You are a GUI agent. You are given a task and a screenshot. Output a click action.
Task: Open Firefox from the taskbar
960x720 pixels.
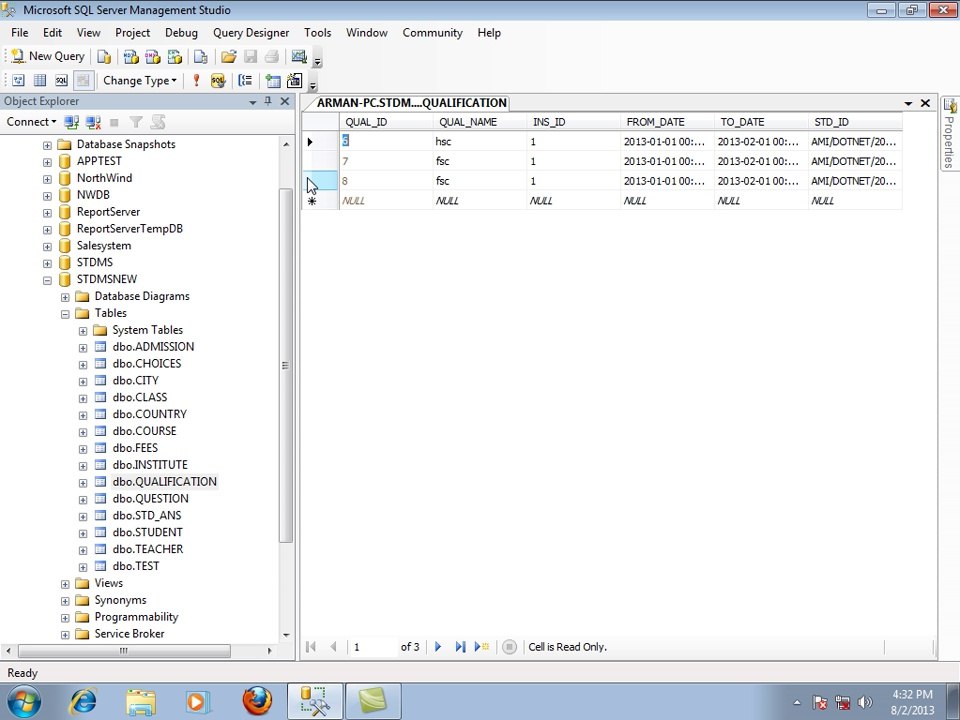point(257,700)
